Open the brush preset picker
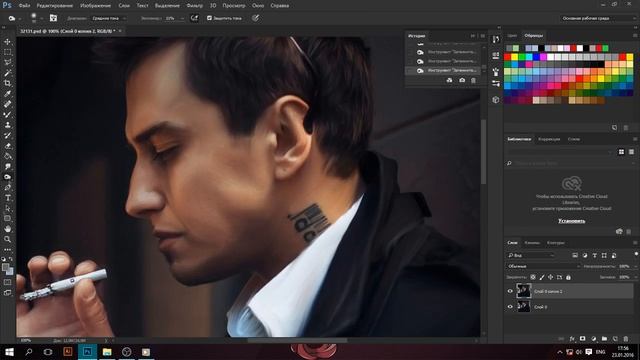This screenshot has height=360, width=640. pyautogui.click(x=36, y=18)
